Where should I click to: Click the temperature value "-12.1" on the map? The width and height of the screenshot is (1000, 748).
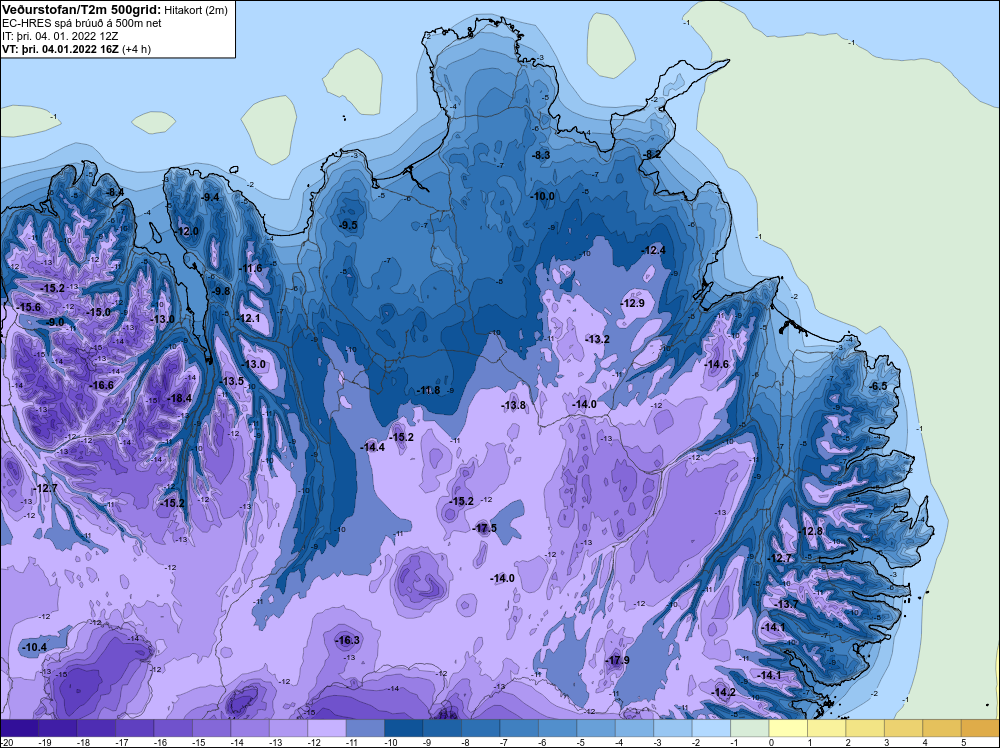(248, 318)
